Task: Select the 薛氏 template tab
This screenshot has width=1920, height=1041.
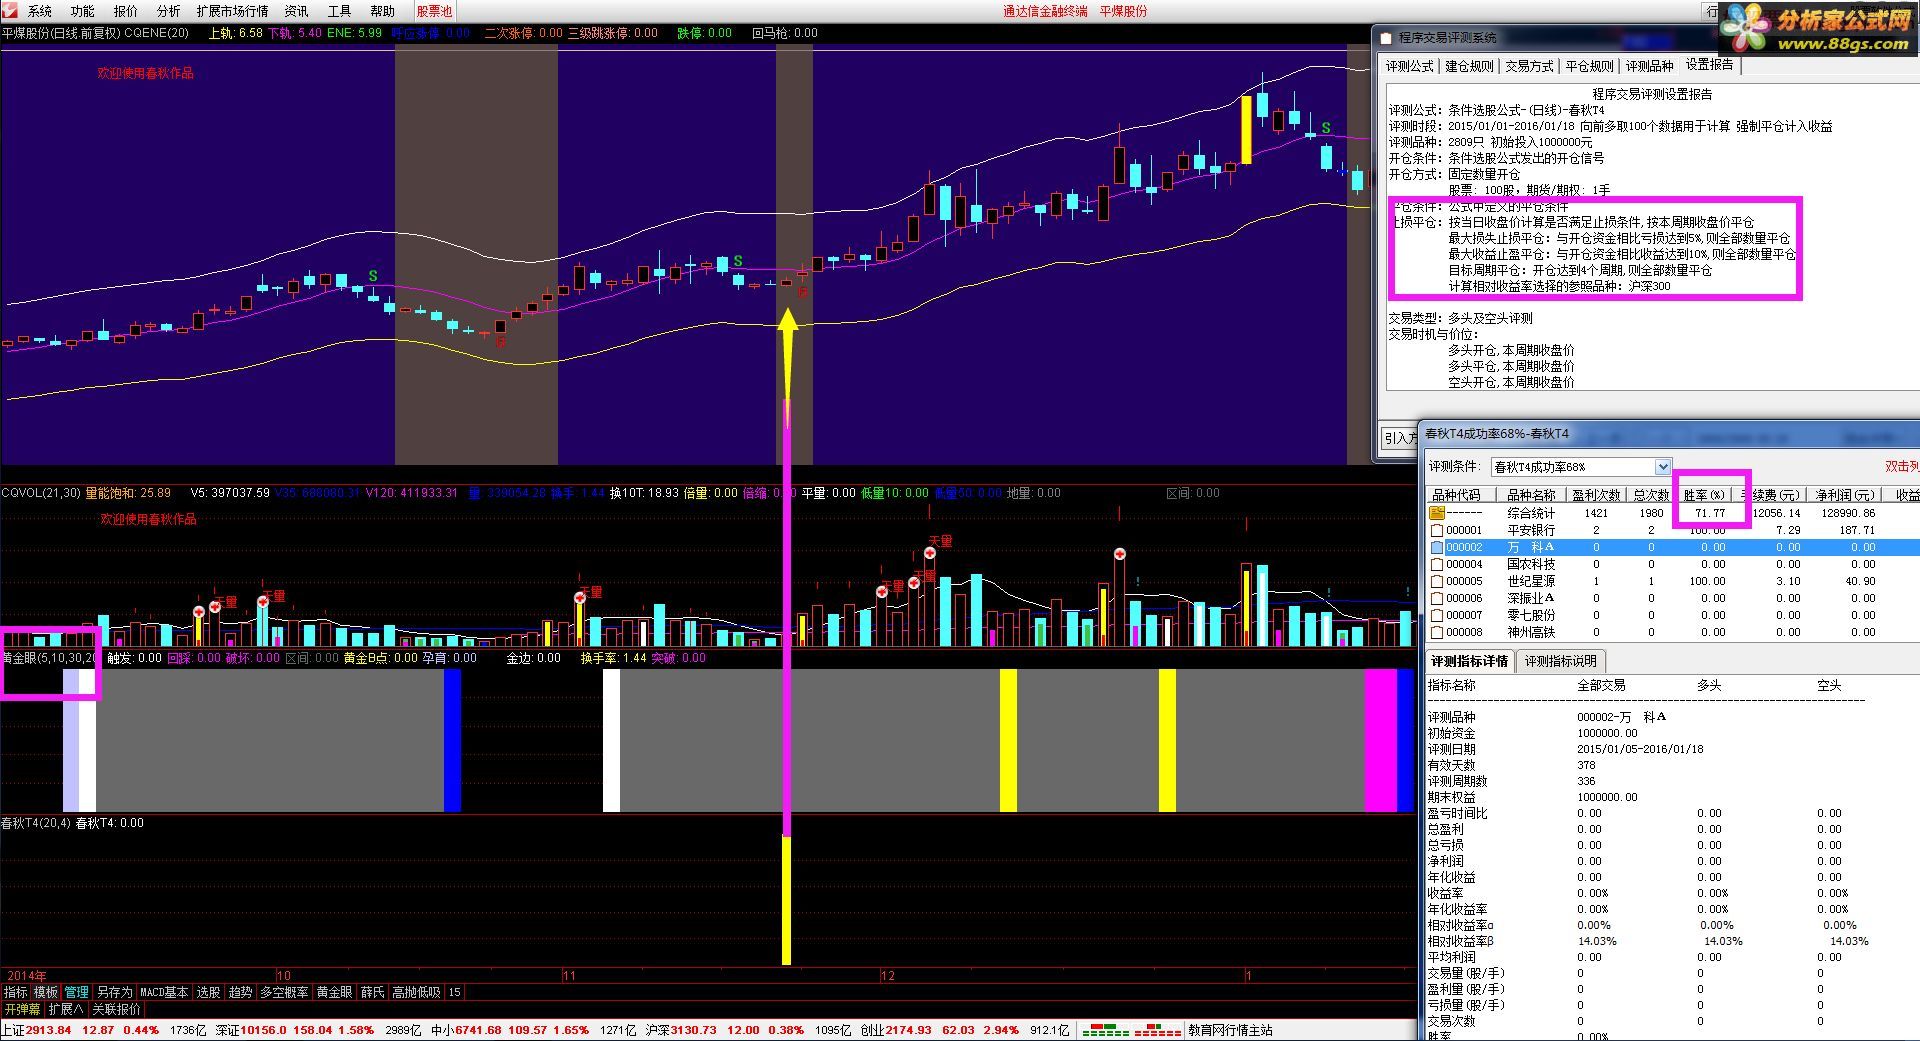Action: [372, 992]
